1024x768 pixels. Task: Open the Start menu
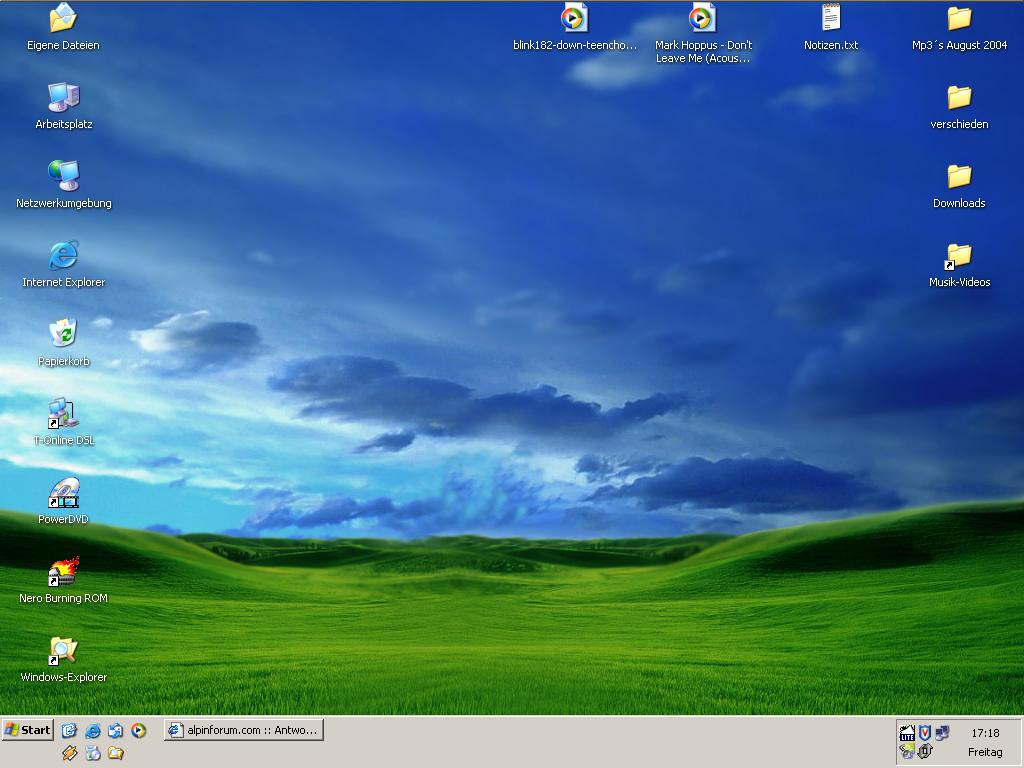click(x=28, y=730)
